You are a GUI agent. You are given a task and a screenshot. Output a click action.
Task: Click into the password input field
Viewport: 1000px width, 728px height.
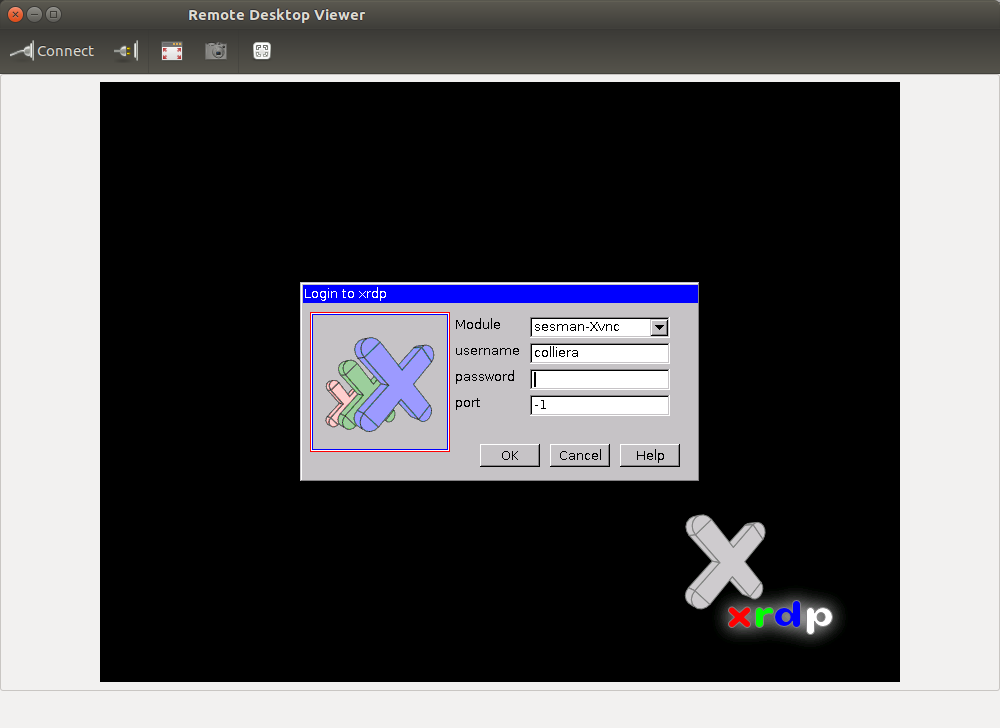click(599, 379)
